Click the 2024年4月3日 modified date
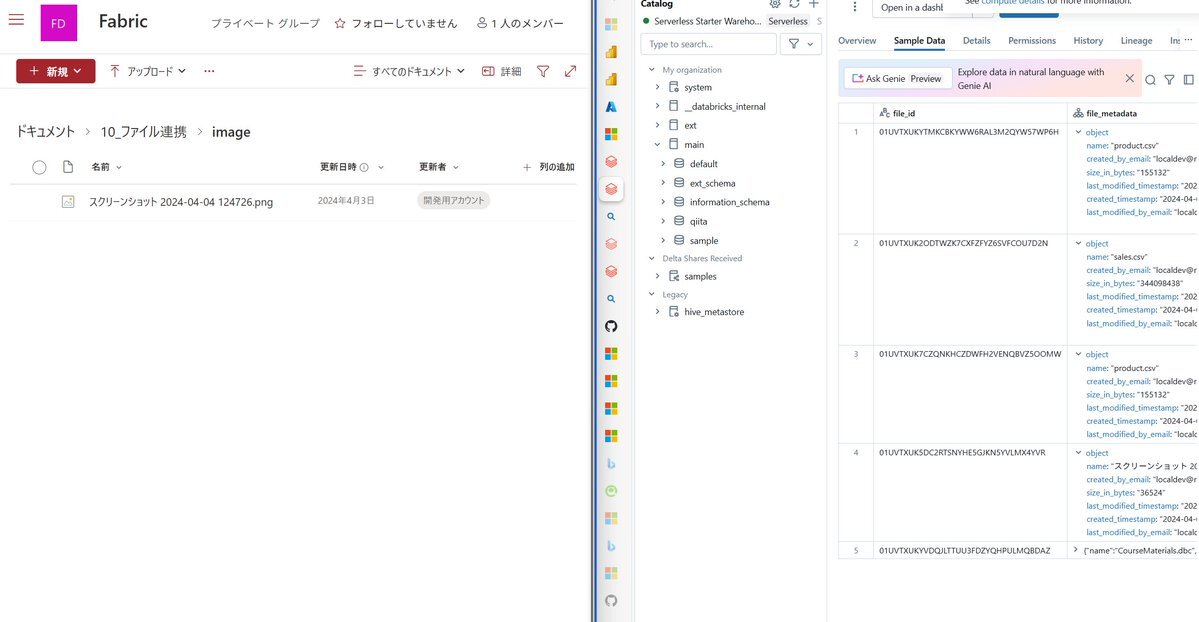This screenshot has width=1199, height=622. coord(346,200)
